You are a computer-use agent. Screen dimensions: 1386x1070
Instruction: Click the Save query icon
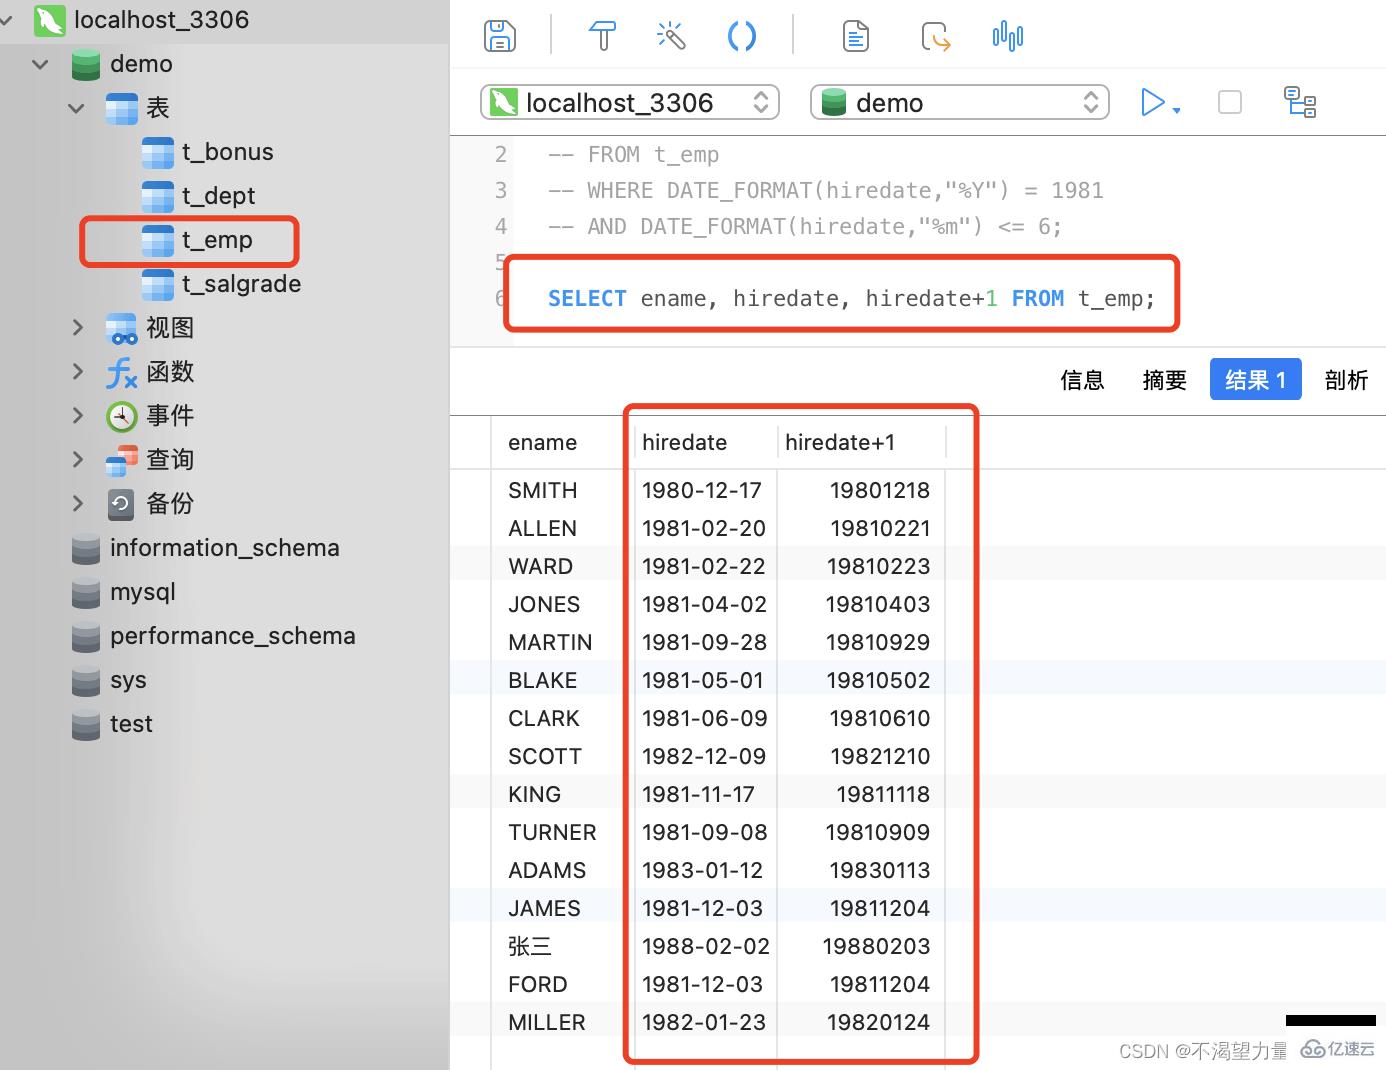(x=499, y=35)
